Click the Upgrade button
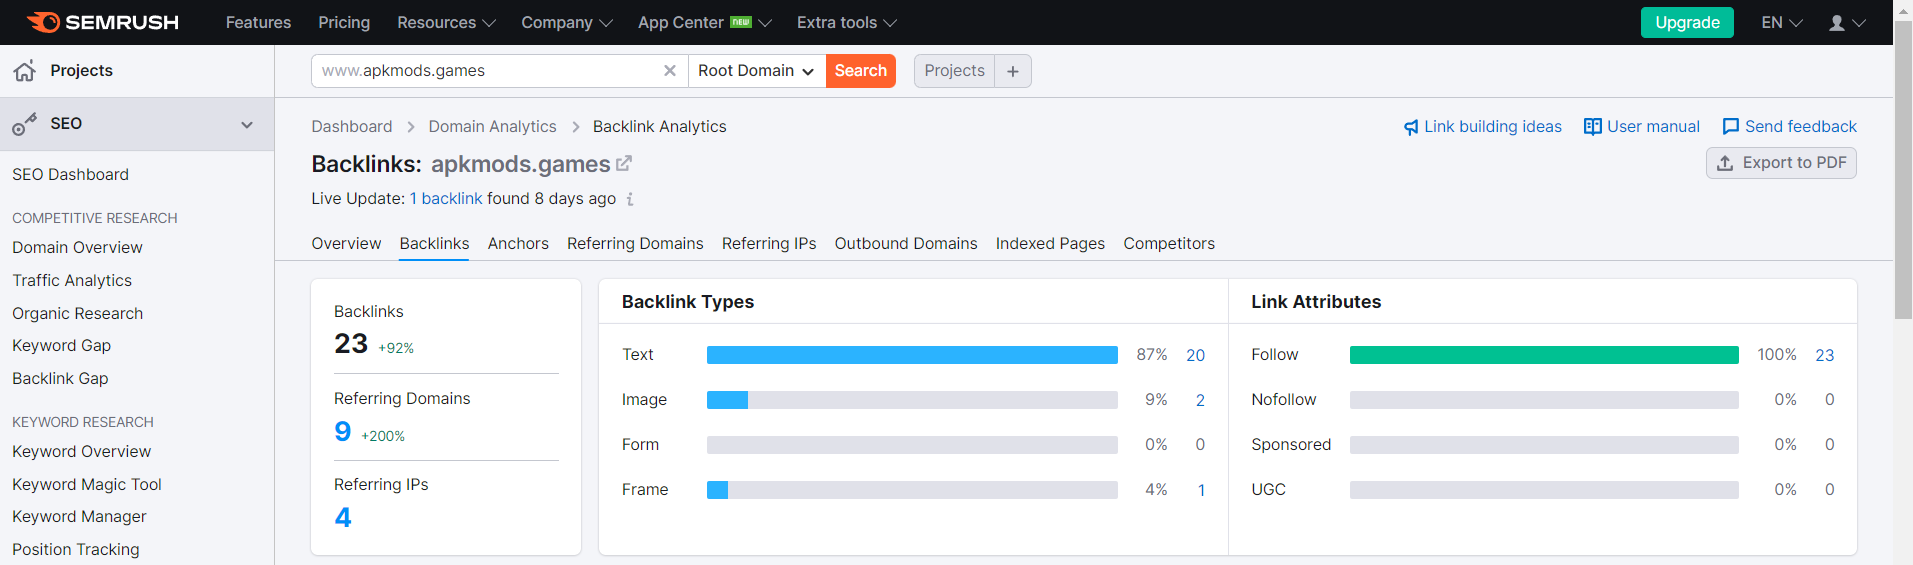1913x565 pixels. [x=1687, y=22]
